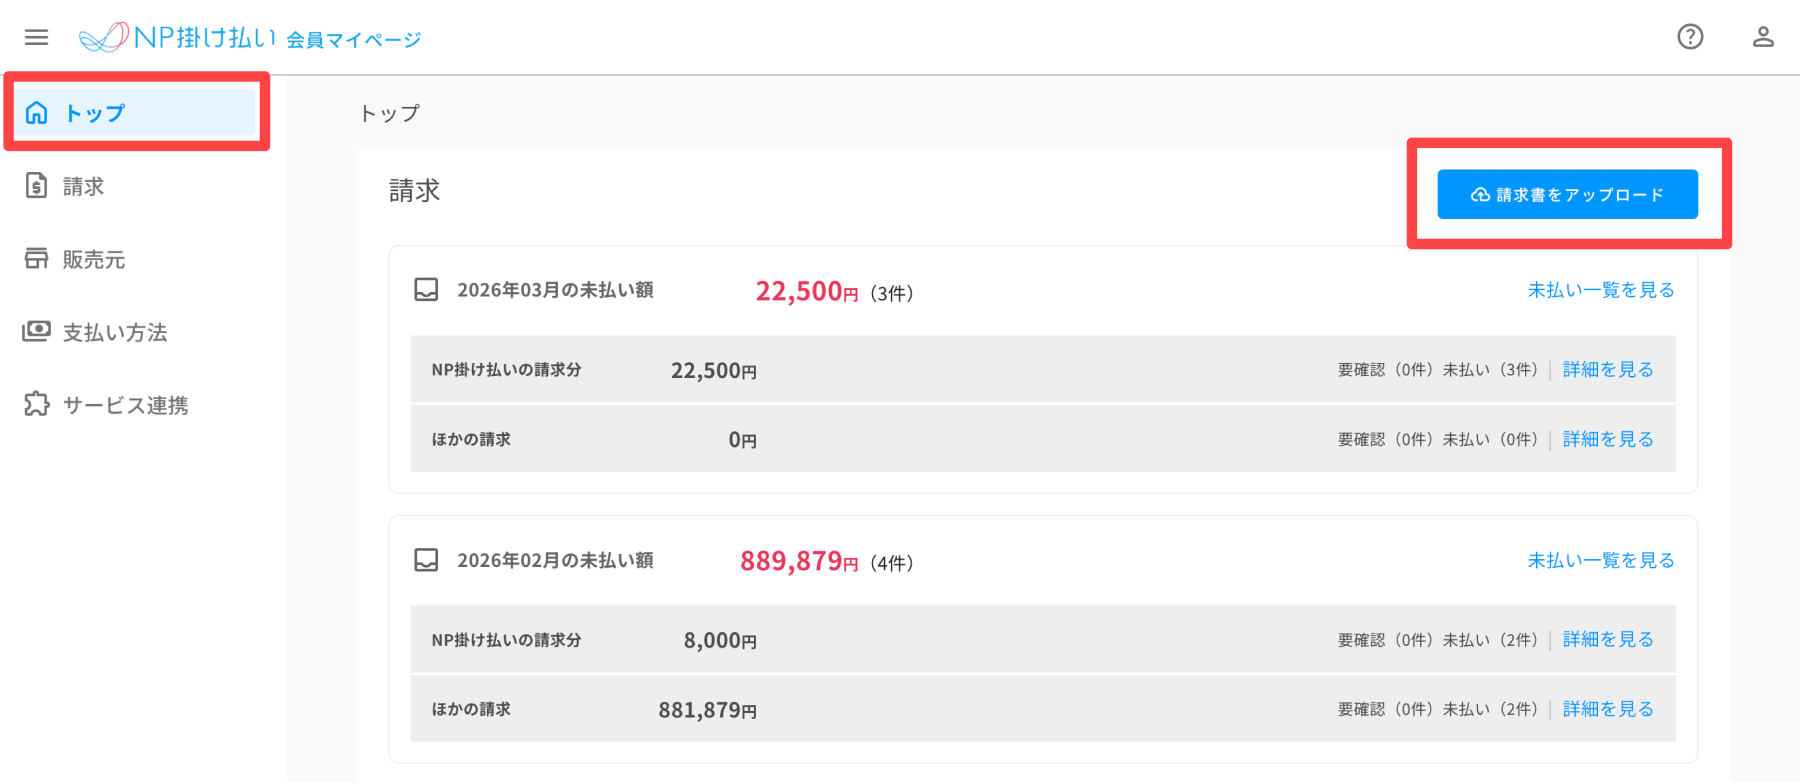1800x783 pixels.
Task: Open the user account profile icon
Action: 1763,37
